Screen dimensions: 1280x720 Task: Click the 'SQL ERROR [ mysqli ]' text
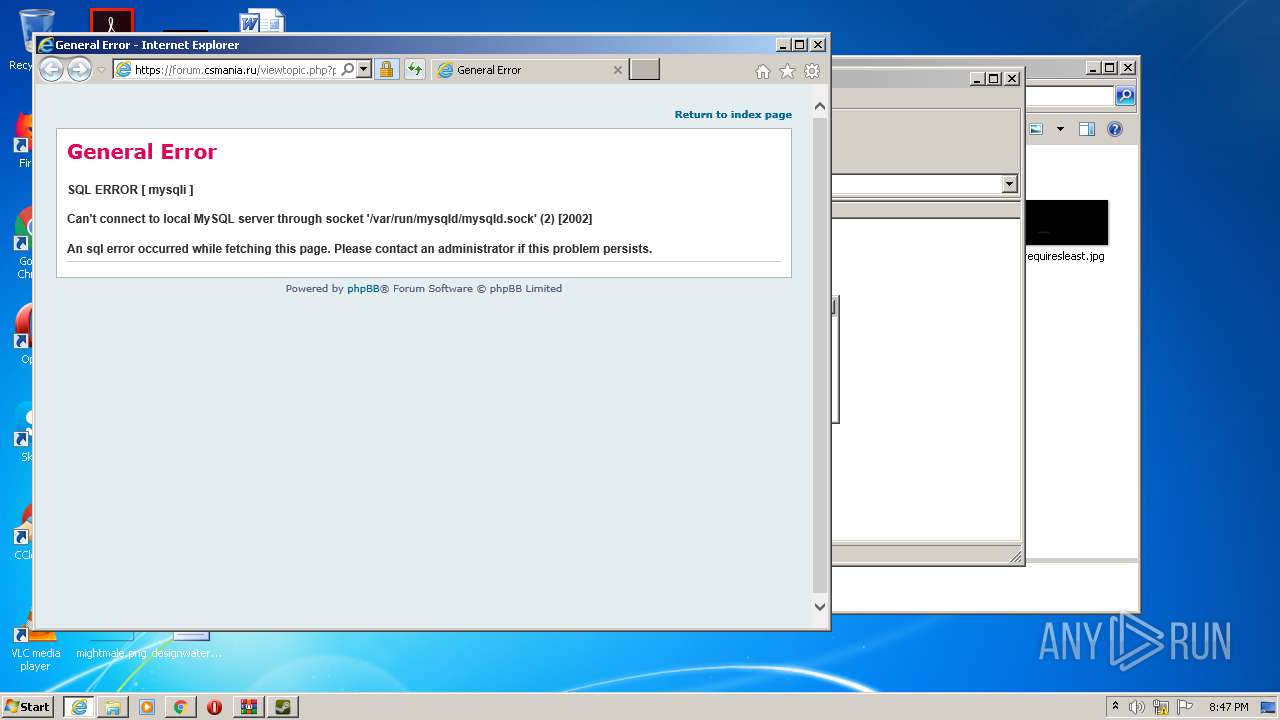(130, 190)
